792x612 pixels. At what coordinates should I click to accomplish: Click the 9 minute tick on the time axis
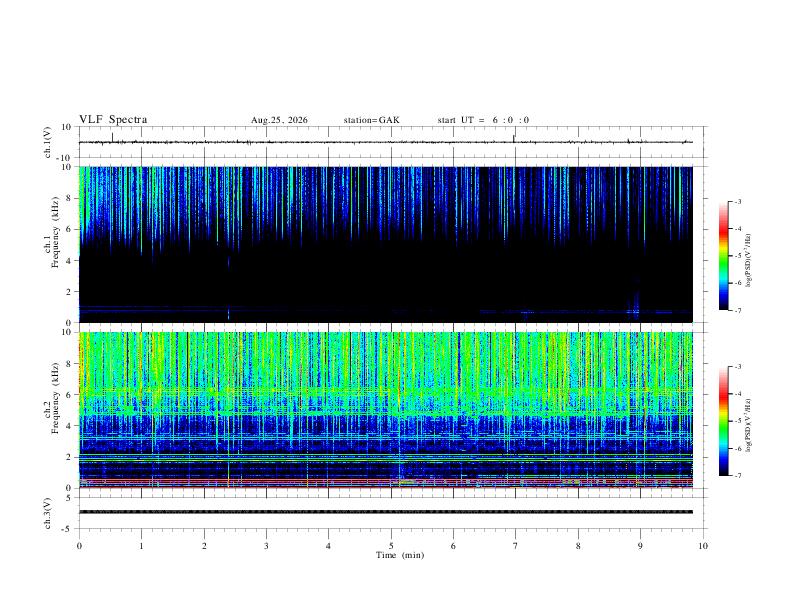point(640,546)
